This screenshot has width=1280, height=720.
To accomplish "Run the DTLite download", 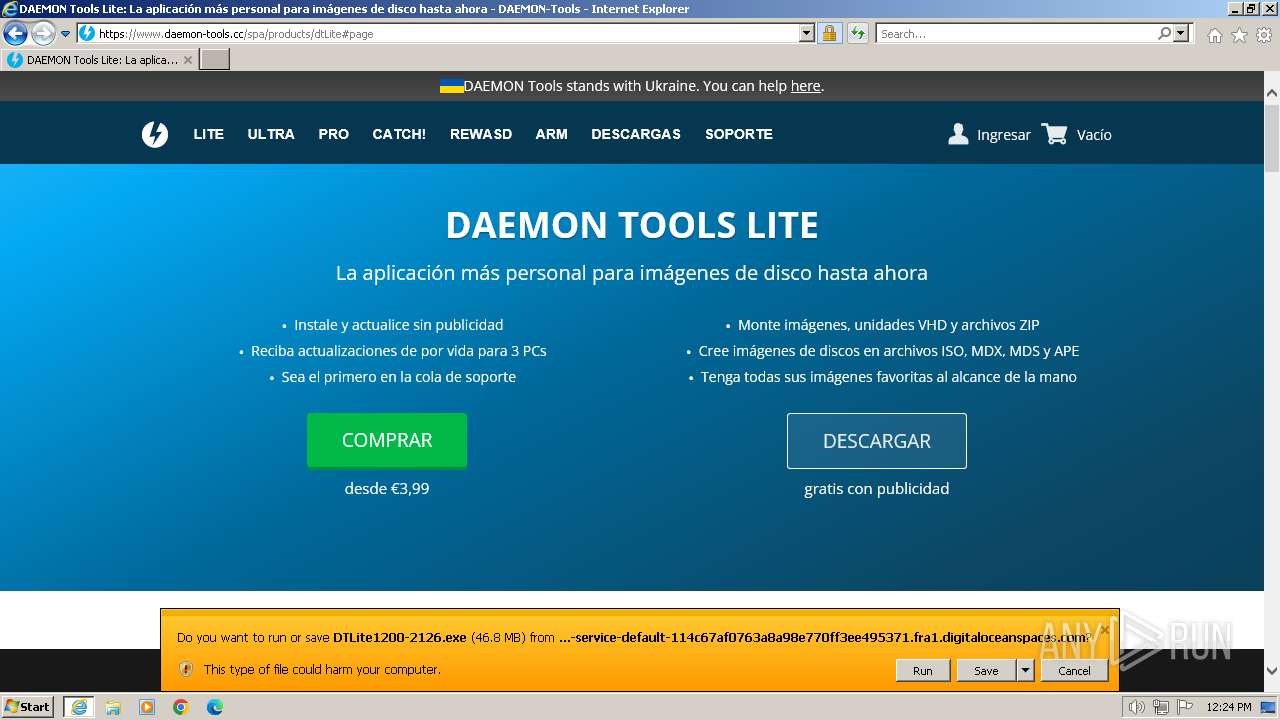I will point(922,670).
